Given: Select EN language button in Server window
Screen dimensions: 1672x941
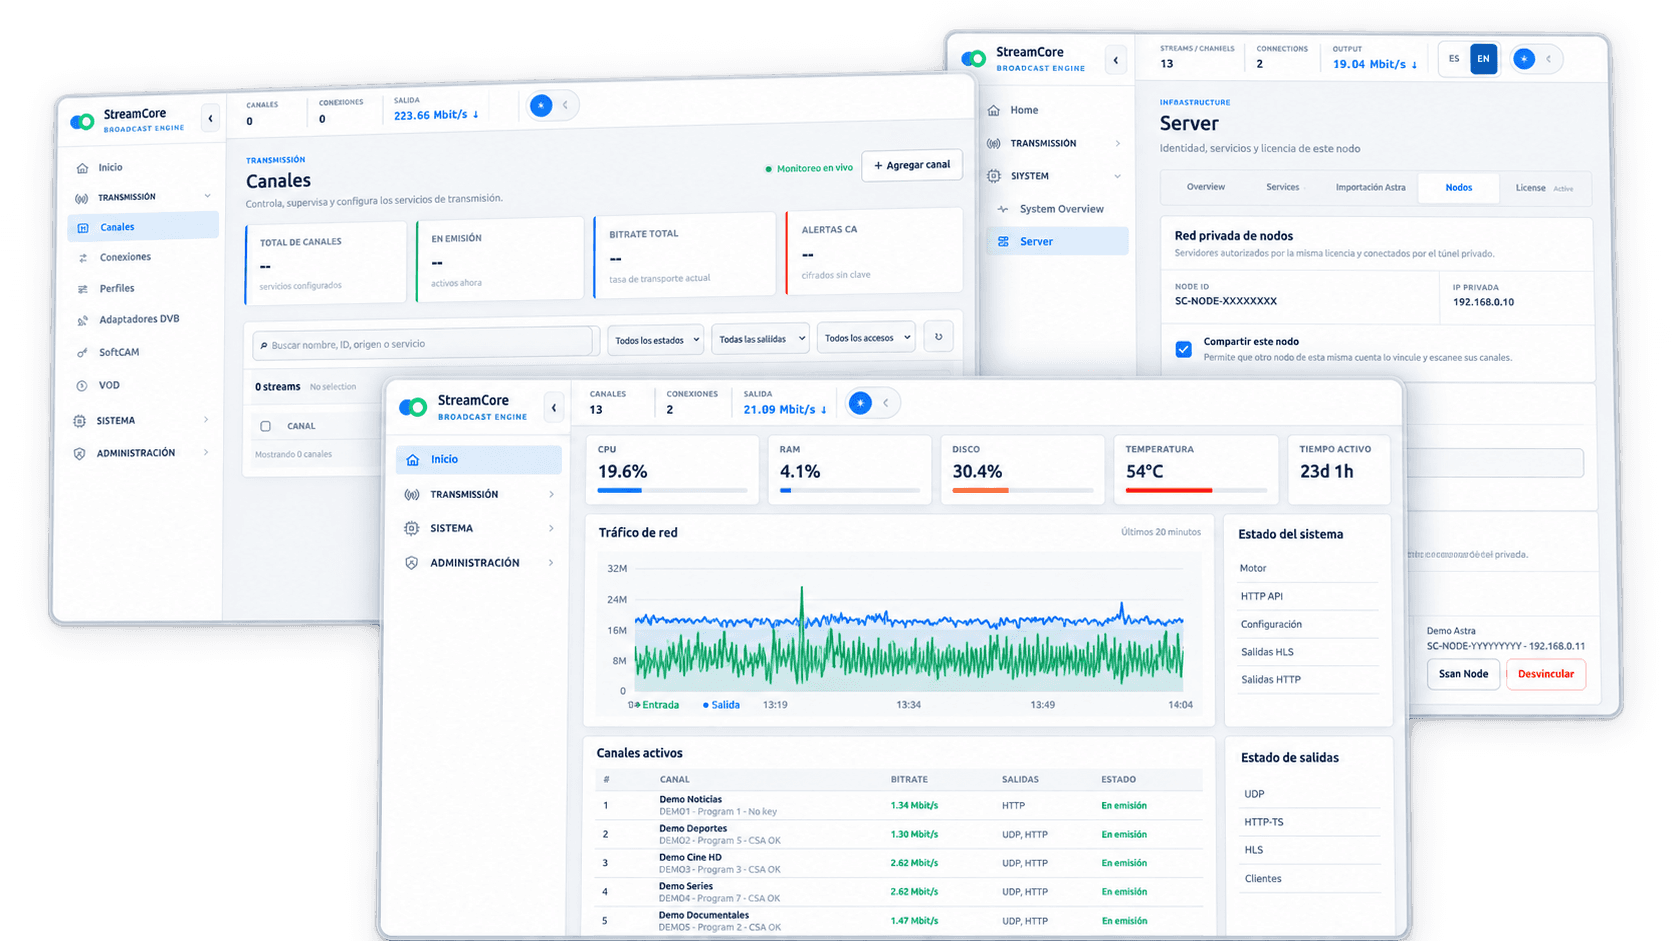Looking at the screenshot, I should (x=1483, y=59).
